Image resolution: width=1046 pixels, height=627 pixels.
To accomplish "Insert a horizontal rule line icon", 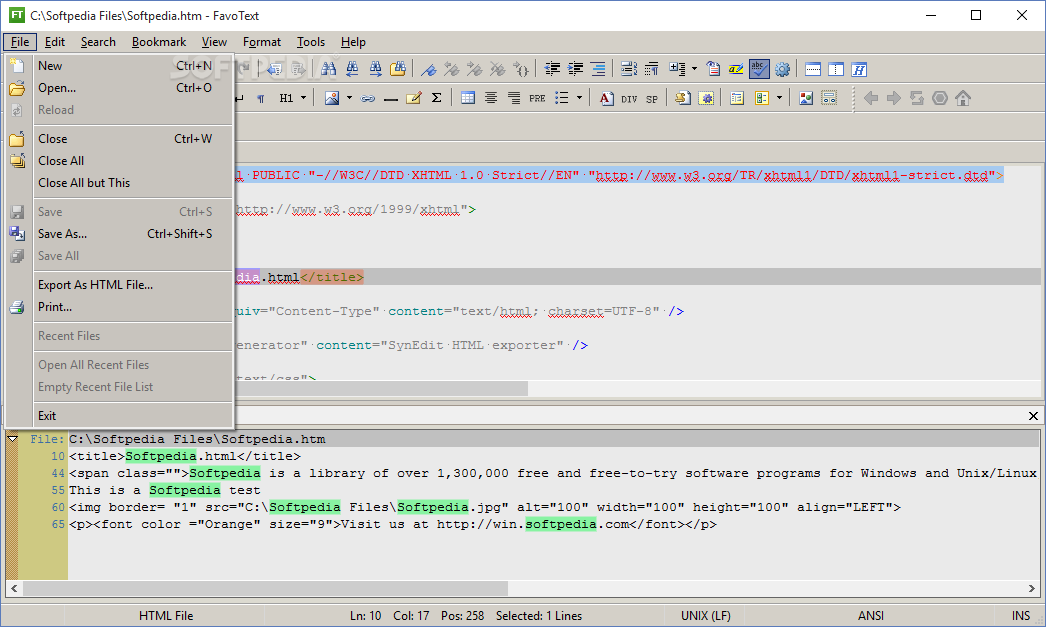I will (391, 98).
